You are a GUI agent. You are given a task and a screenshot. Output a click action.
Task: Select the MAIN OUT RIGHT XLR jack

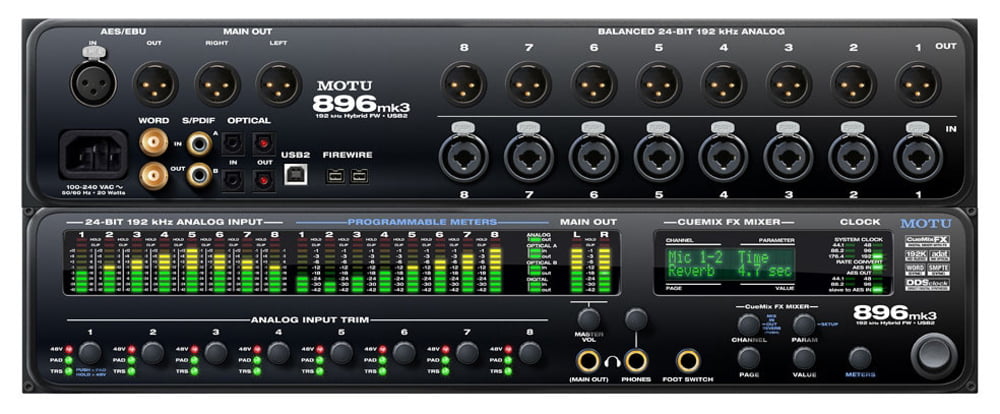217,84
